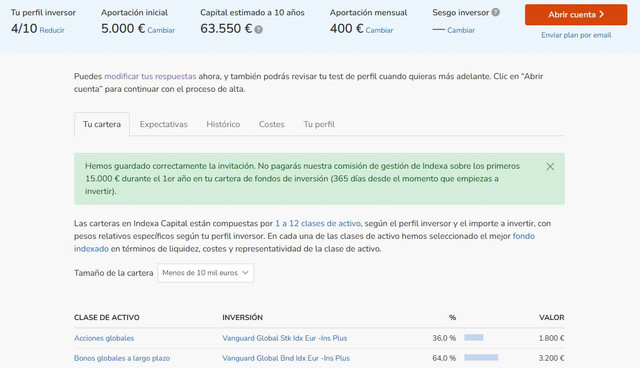Image resolution: width=640 pixels, height=368 pixels.
Task: Click the 1.800 € value cell
Action: [551, 338]
